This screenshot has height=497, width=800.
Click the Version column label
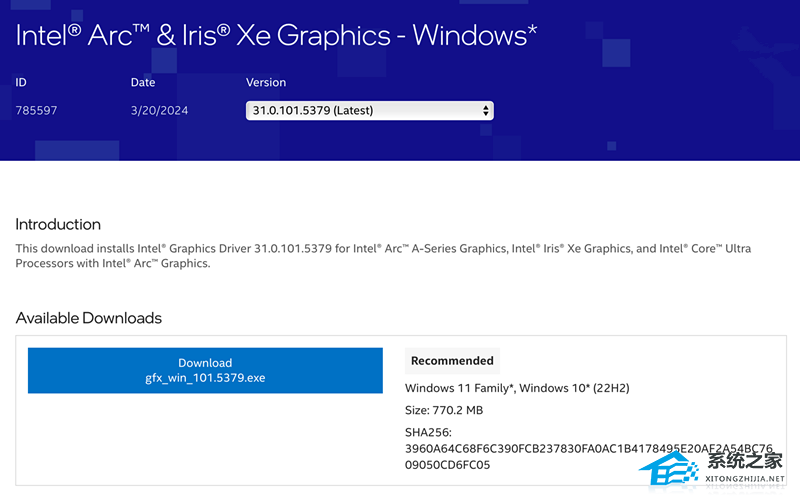(266, 82)
